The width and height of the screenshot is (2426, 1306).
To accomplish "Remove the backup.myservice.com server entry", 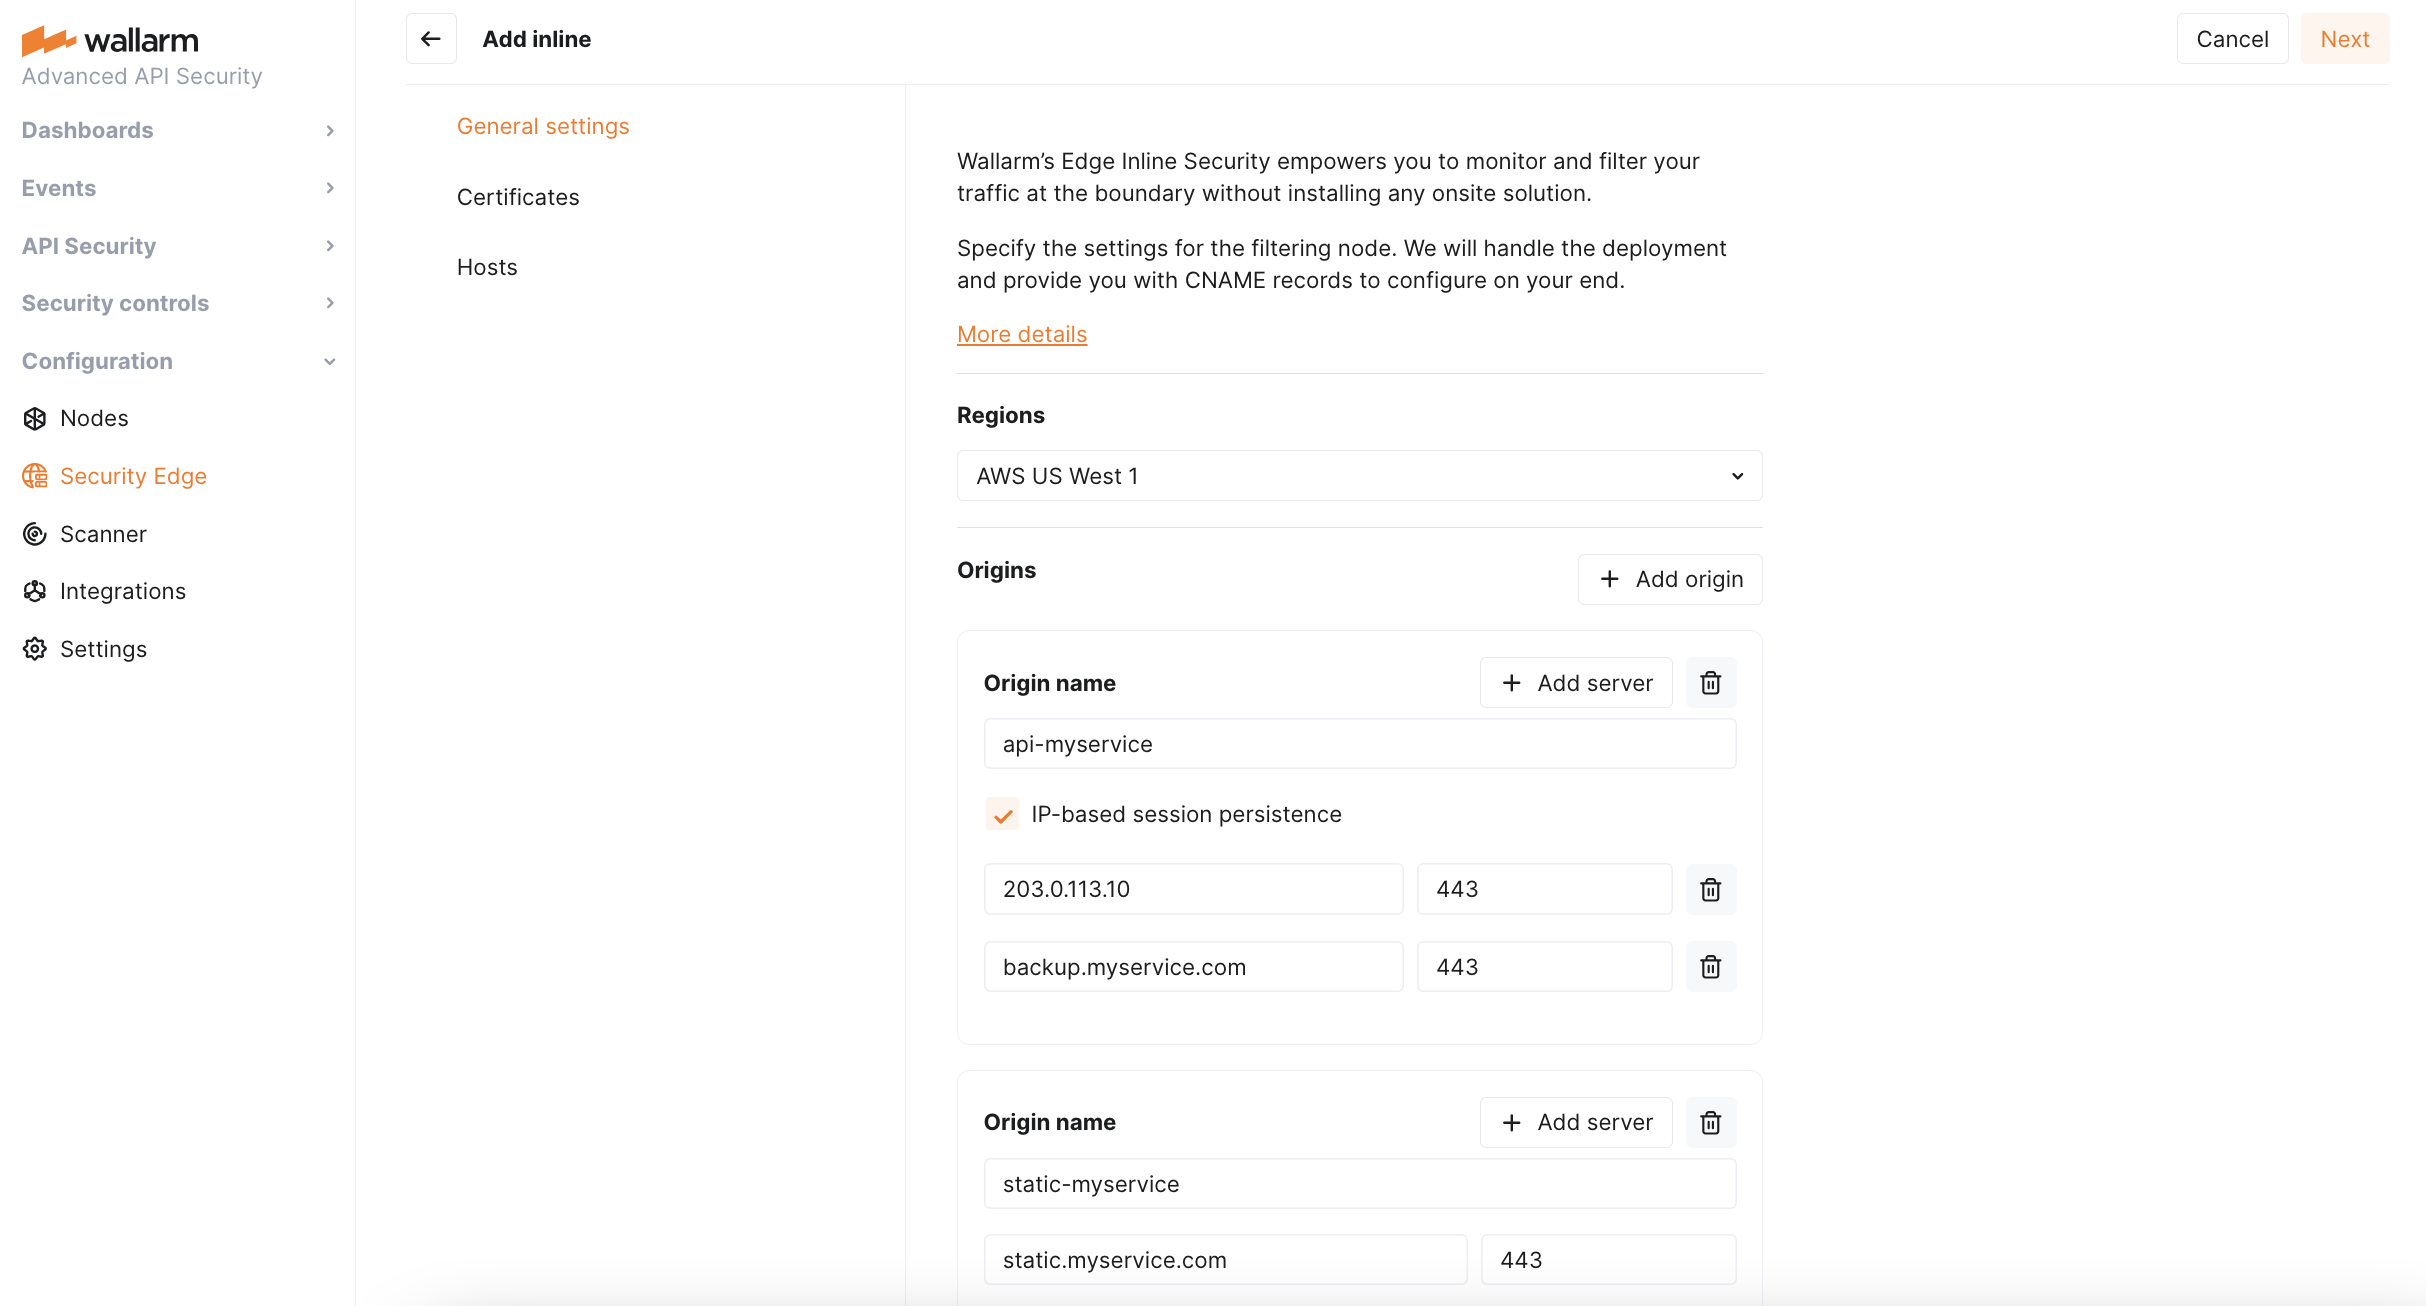I will pyautogui.click(x=1710, y=967).
